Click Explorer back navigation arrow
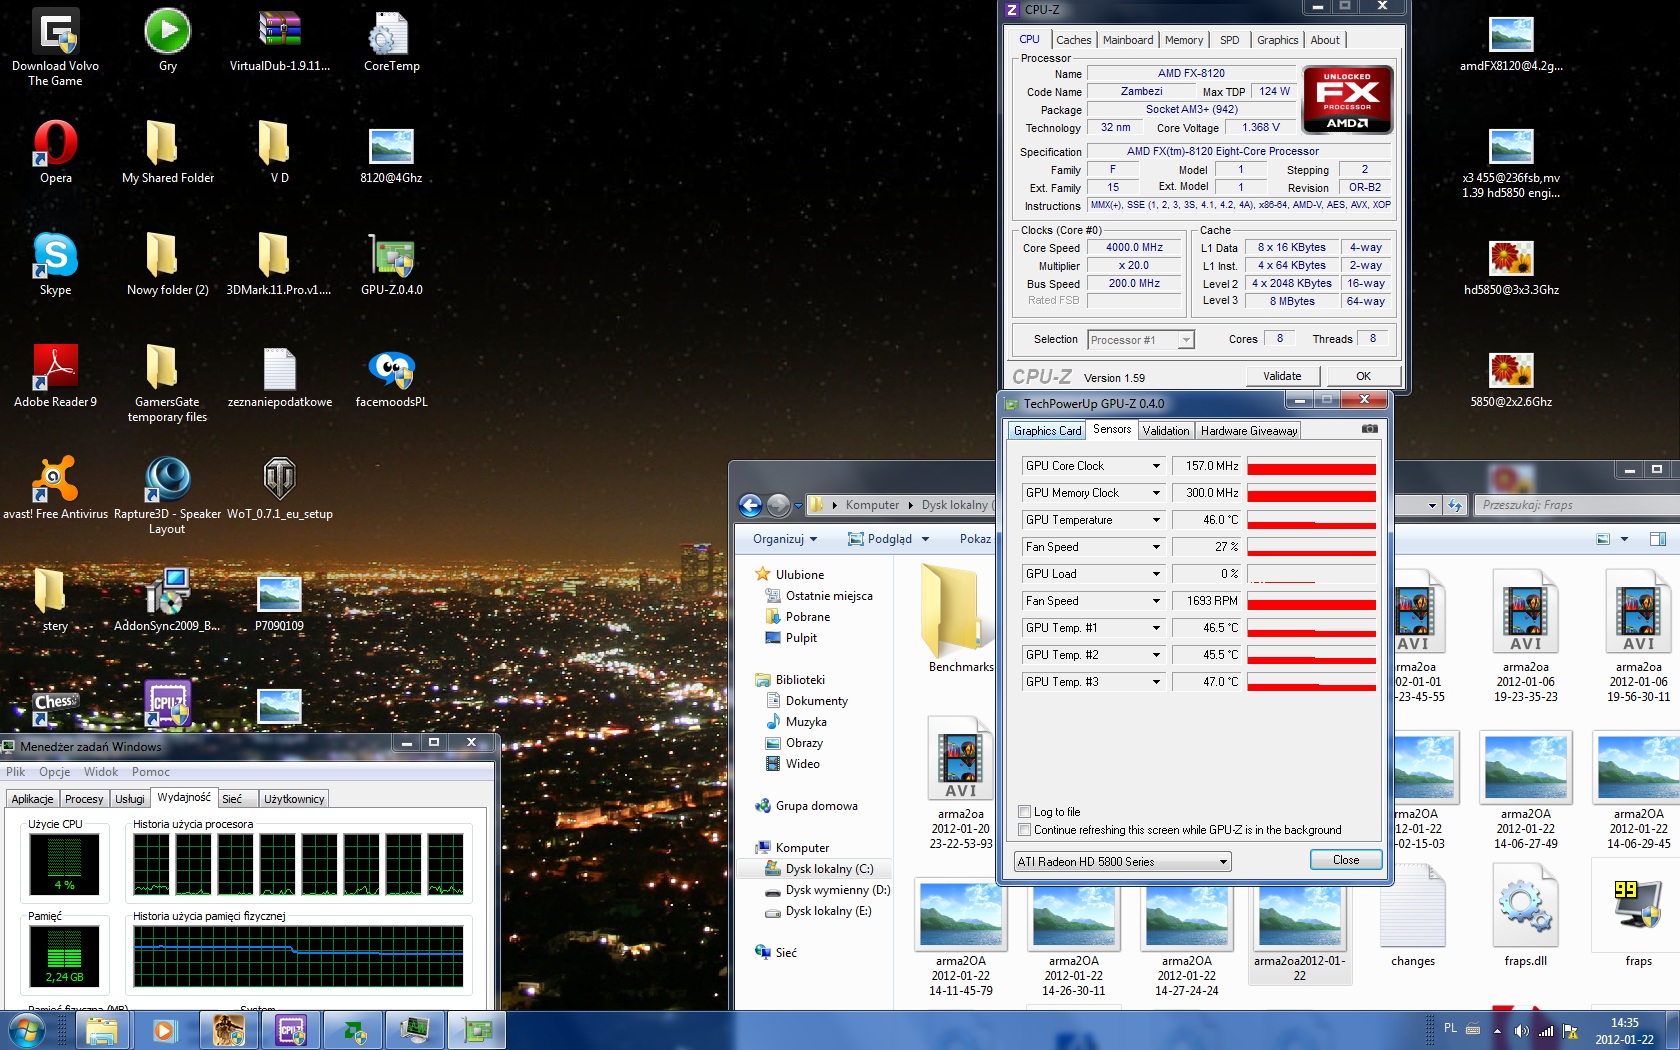Screen dimensions: 1680x1050 (750, 505)
